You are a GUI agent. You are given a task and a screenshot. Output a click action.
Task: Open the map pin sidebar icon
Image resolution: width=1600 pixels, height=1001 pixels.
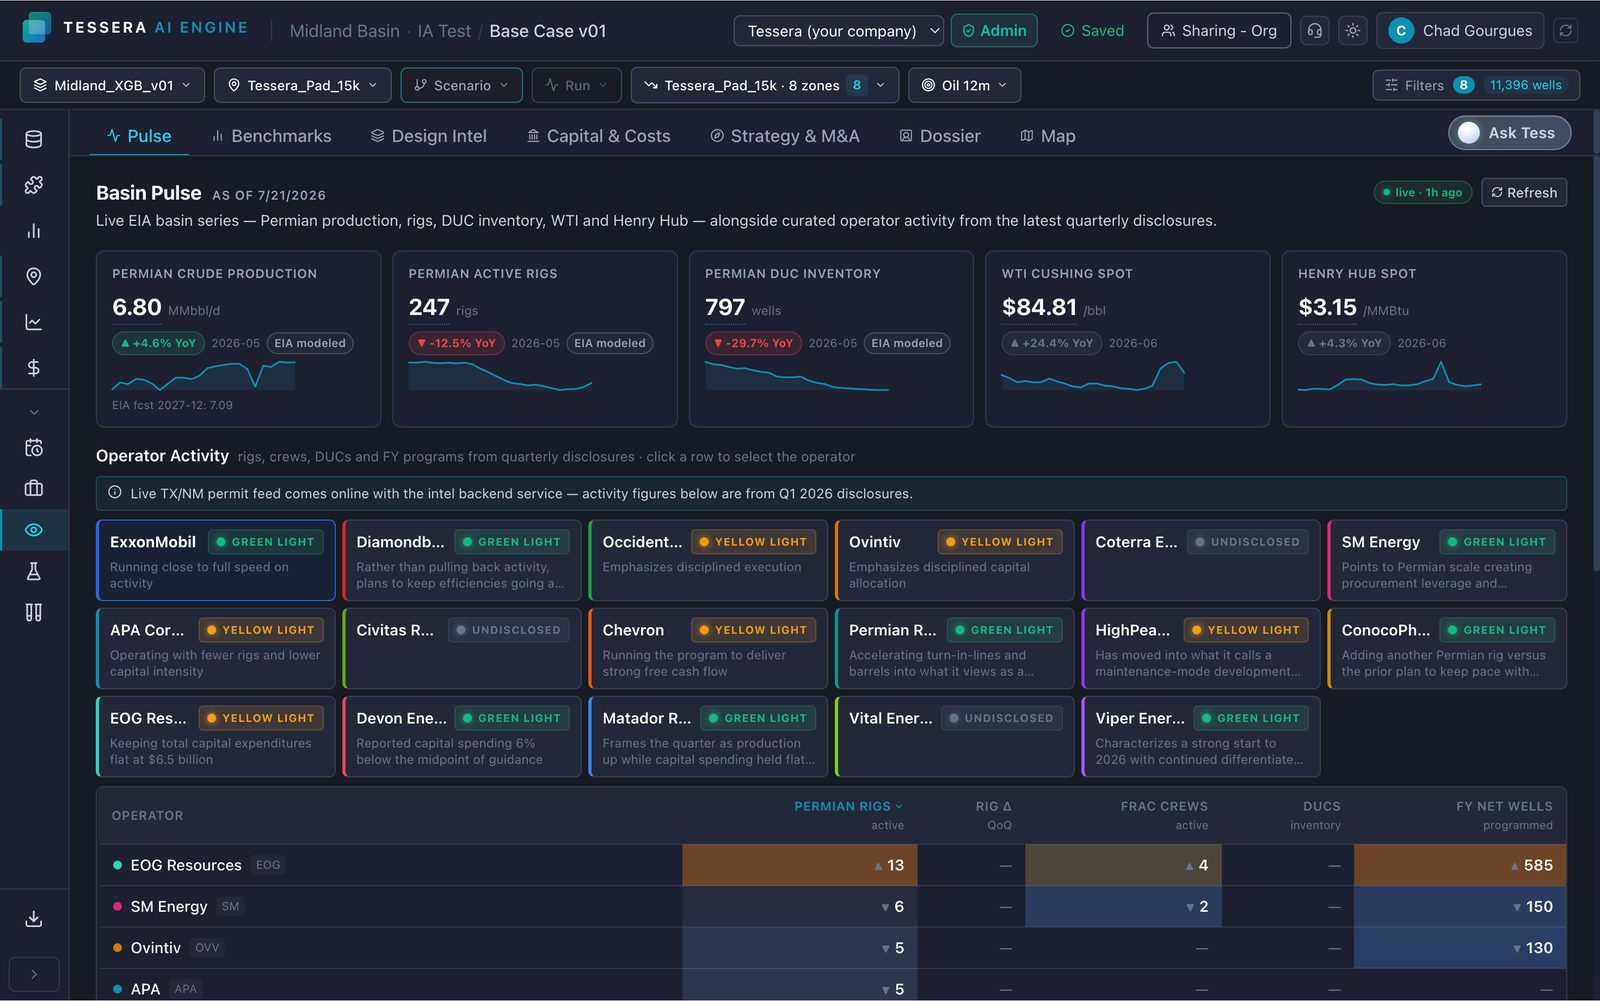(x=34, y=276)
